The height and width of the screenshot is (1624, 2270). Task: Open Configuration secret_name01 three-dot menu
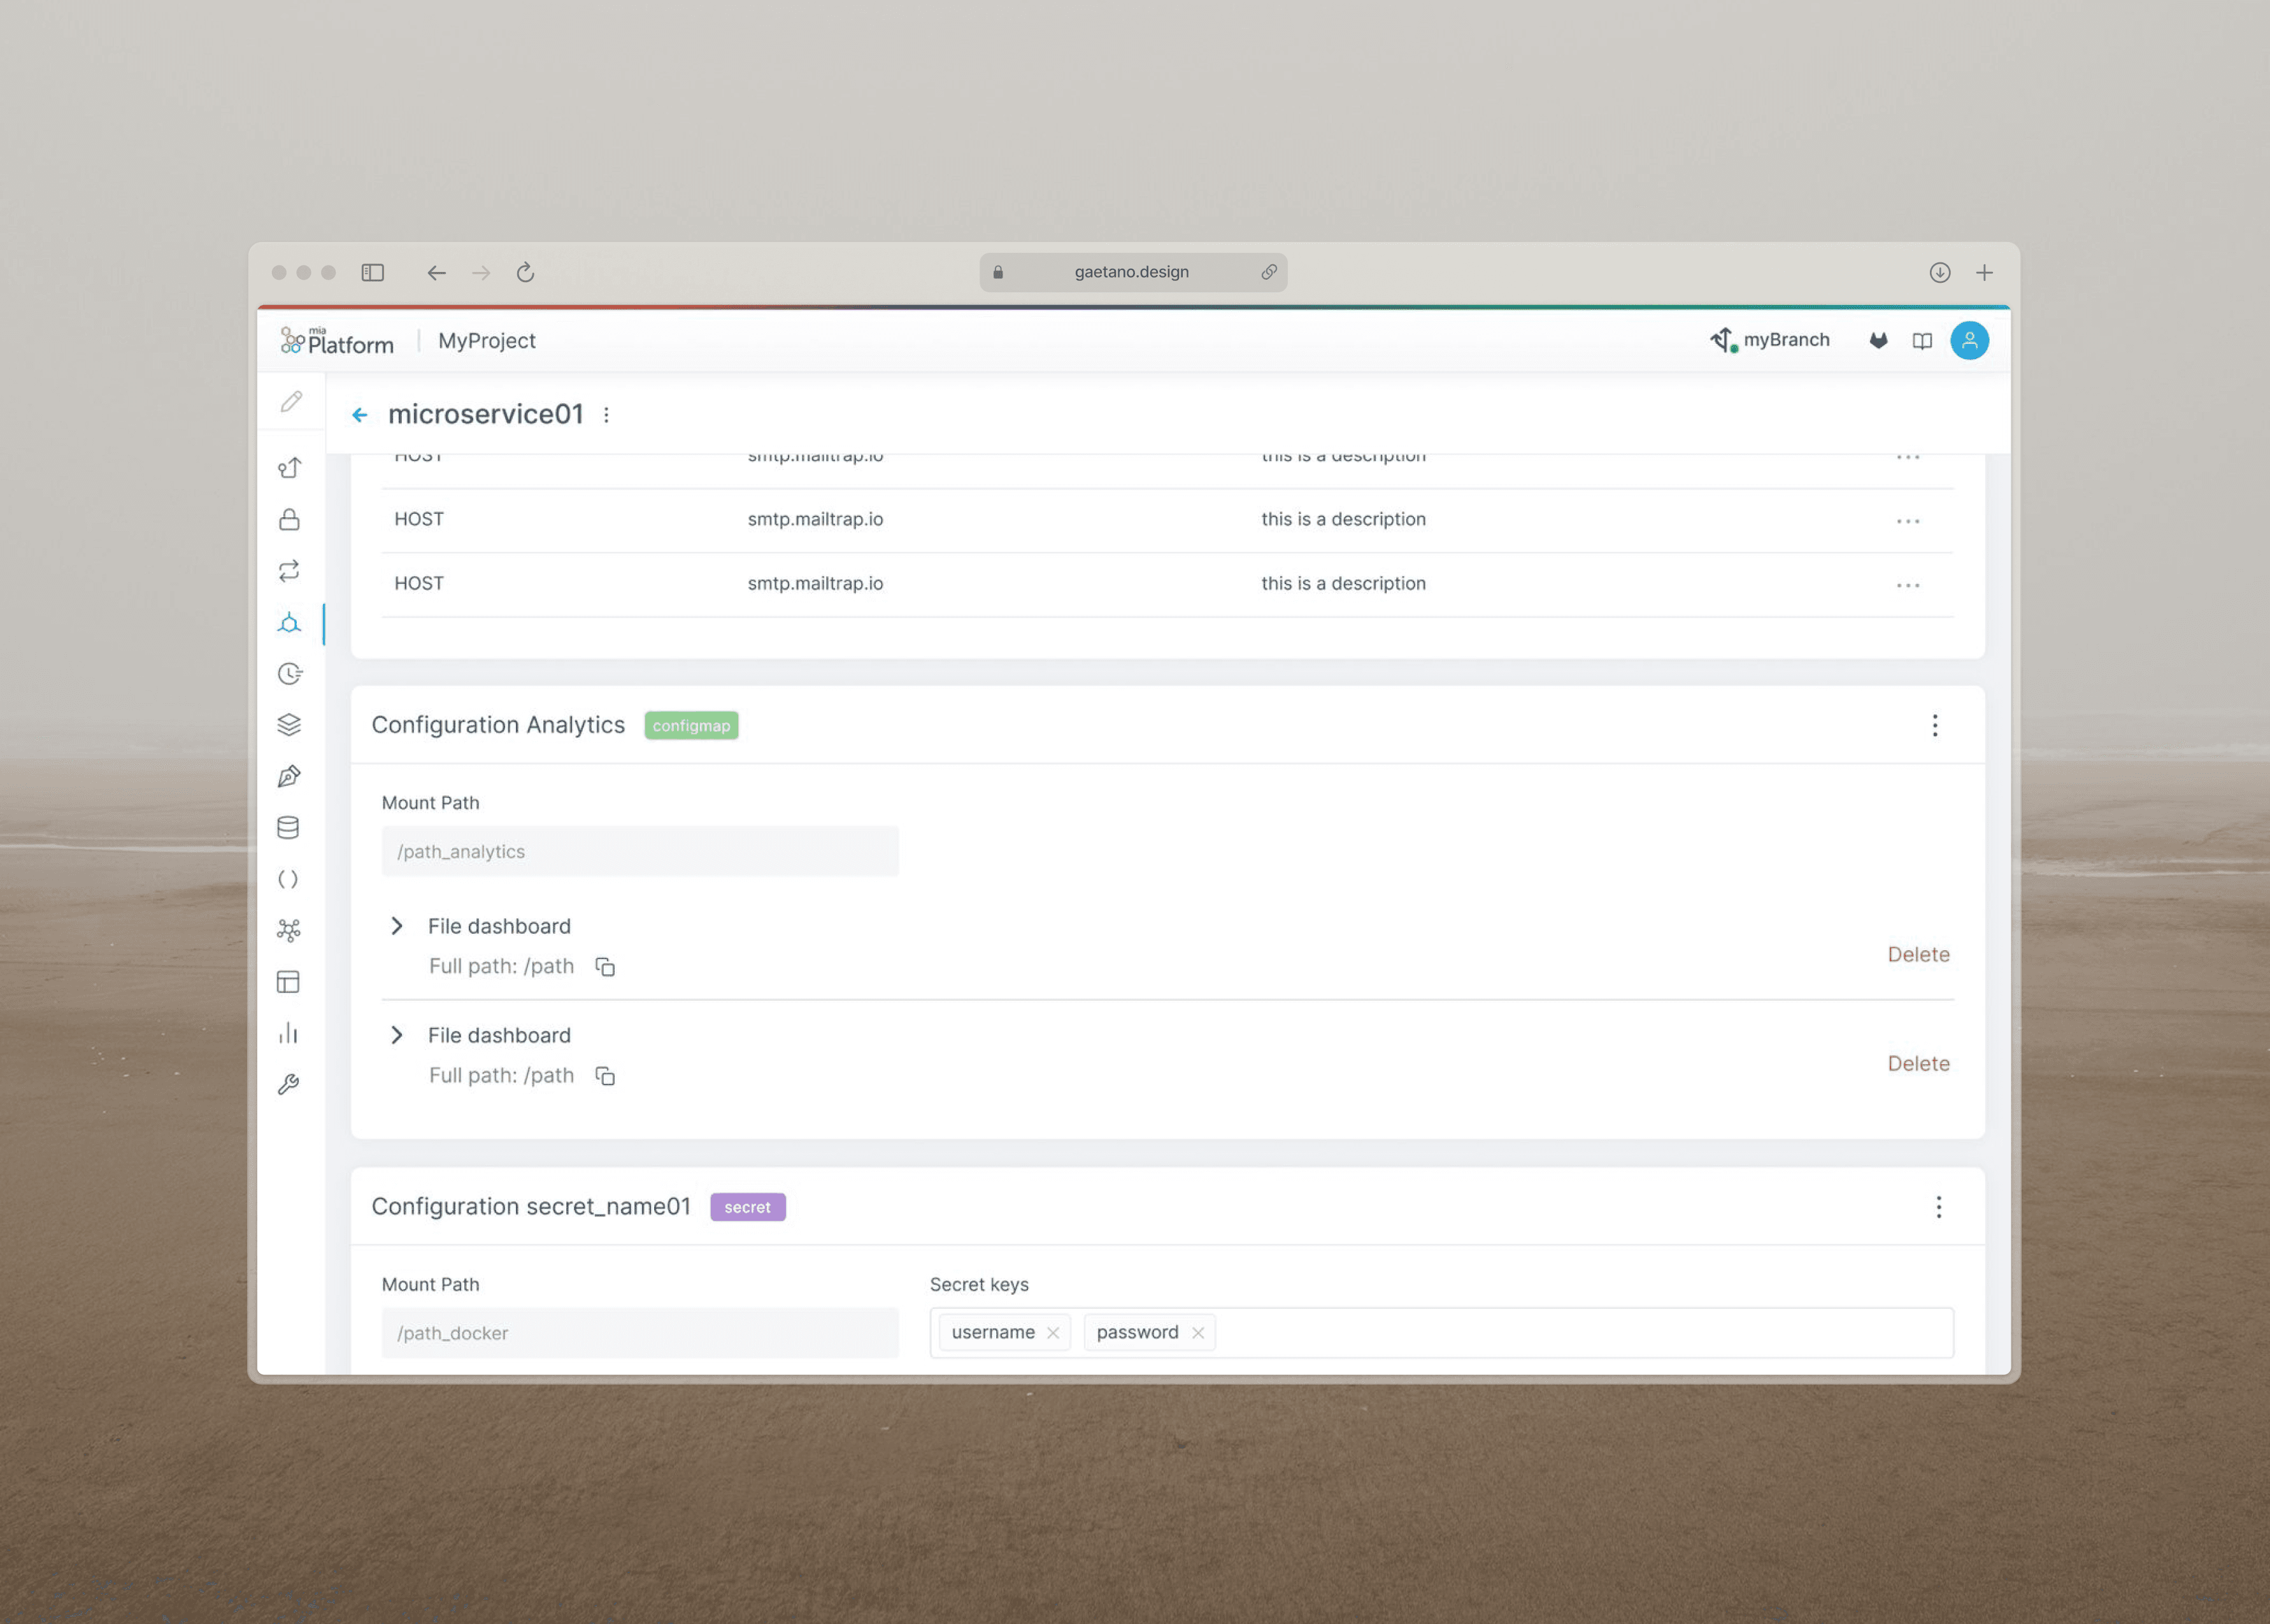click(1938, 1207)
